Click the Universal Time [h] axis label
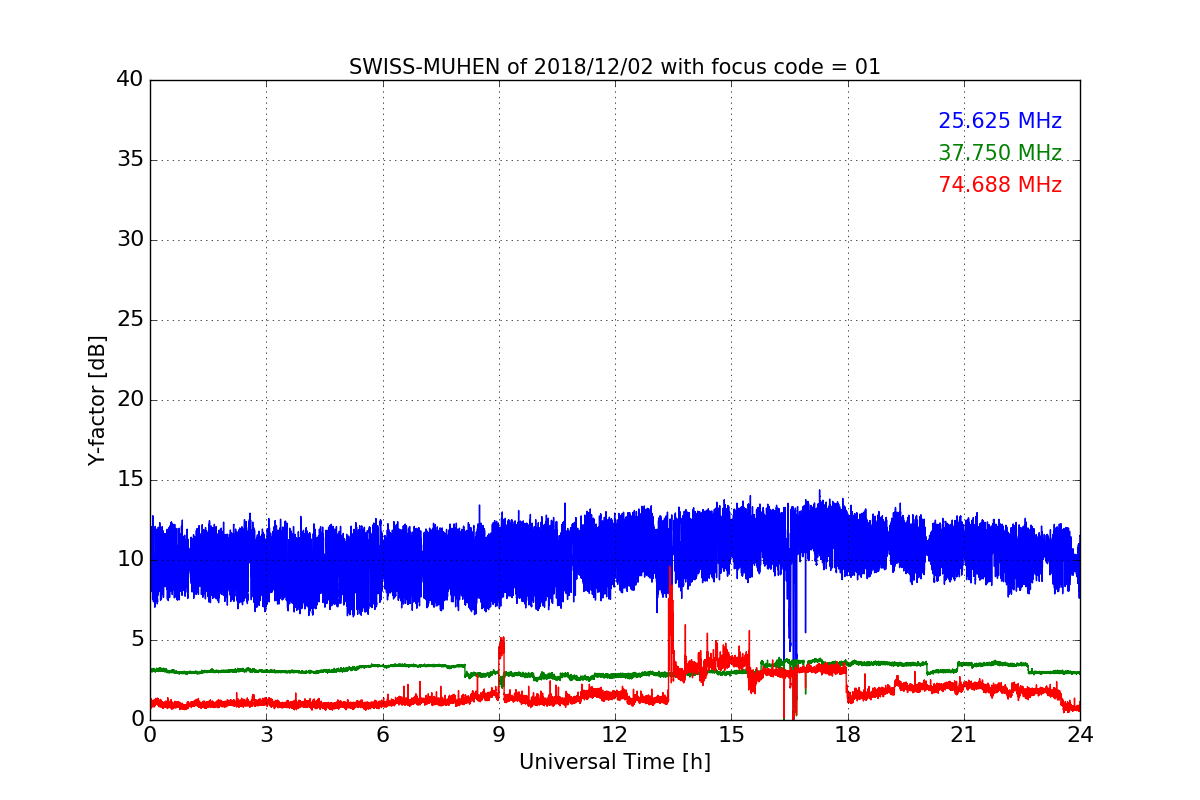The width and height of the screenshot is (1200, 800). [x=615, y=762]
